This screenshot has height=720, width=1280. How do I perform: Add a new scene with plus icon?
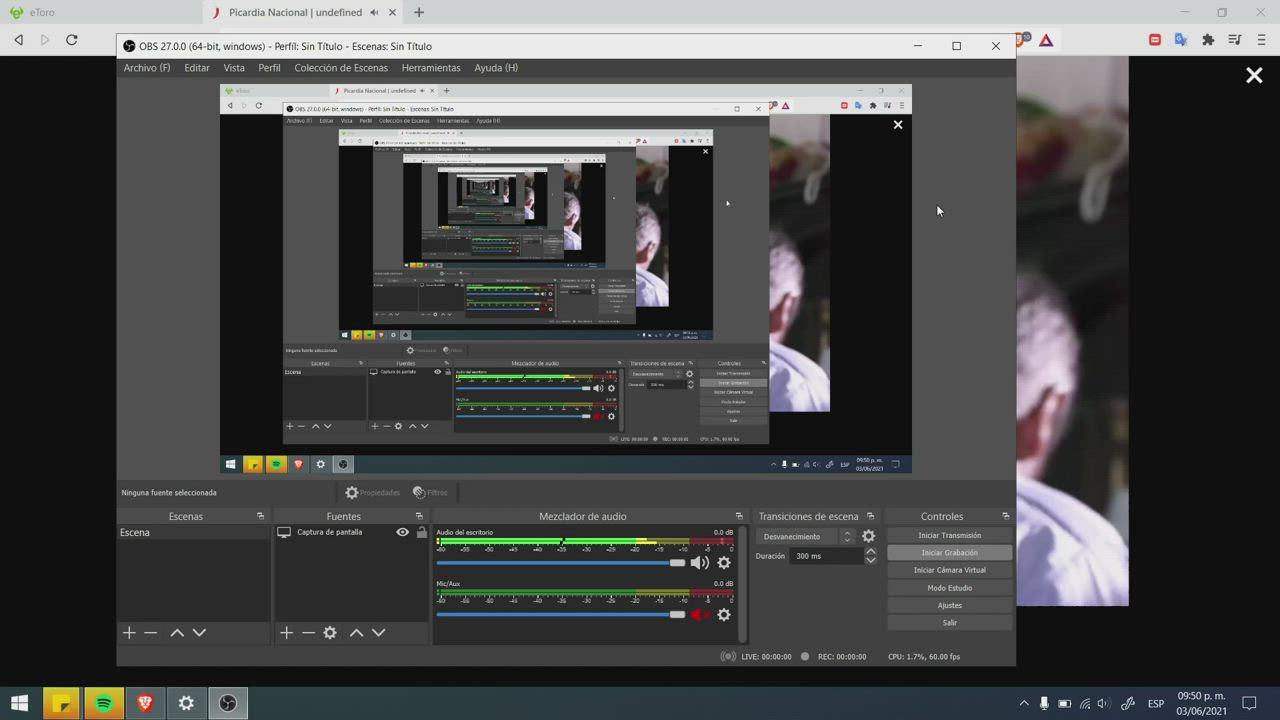(129, 633)
